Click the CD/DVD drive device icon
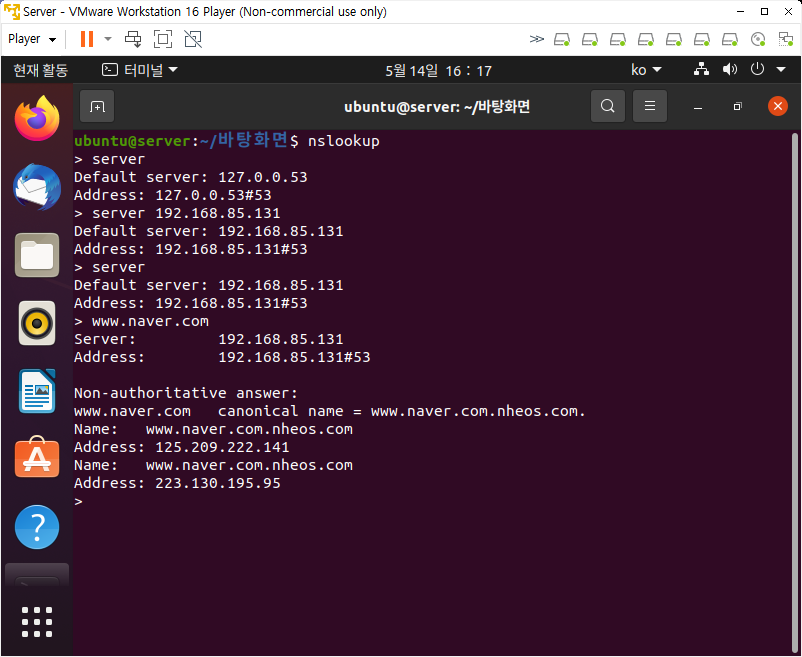The image size is (802, 657). click(x=758, y=39)
